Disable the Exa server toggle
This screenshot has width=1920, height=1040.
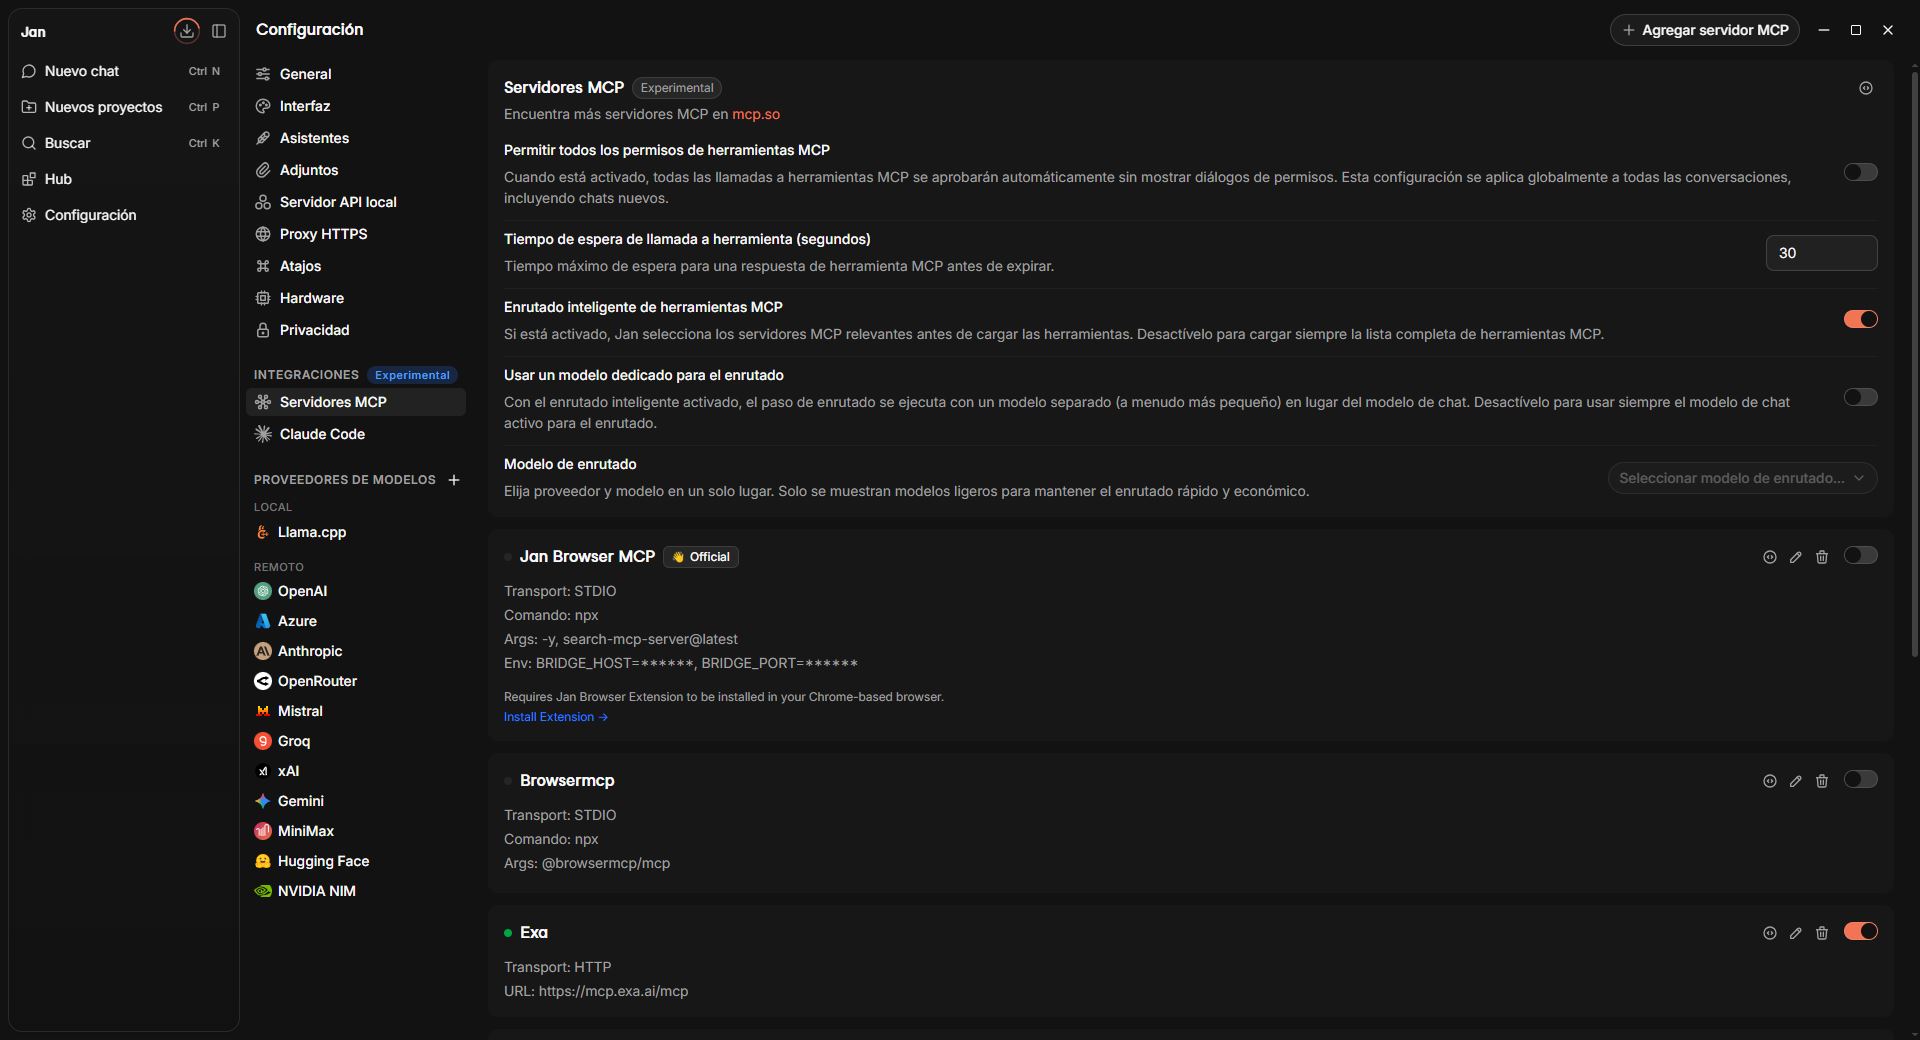click(1860, 931)
